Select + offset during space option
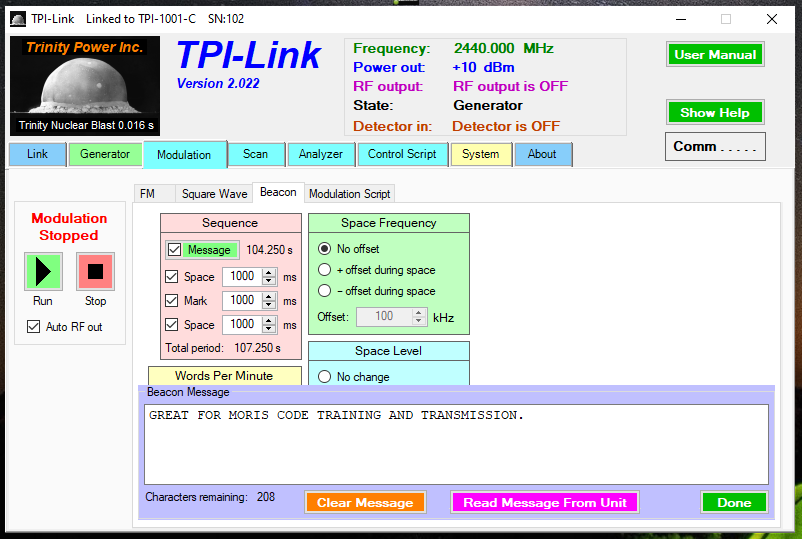This screenshot has height=539, width=802. click(x=324, y=270)
